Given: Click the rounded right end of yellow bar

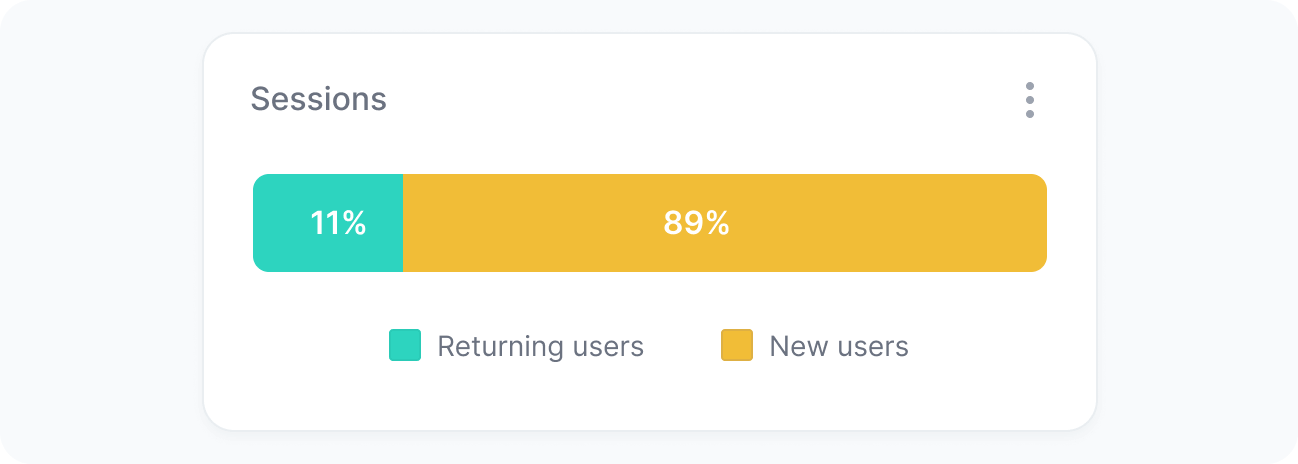Looking at the screenshot, I should click(1038, 223).
